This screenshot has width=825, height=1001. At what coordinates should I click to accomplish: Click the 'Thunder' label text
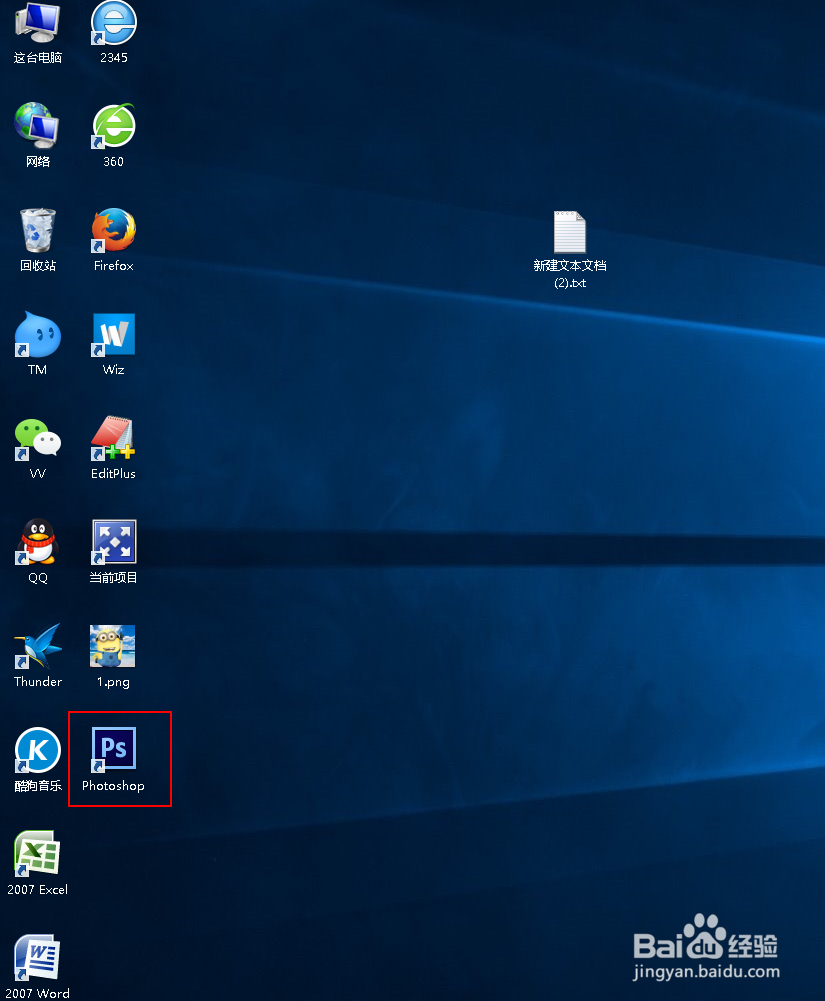coord(38,682)
